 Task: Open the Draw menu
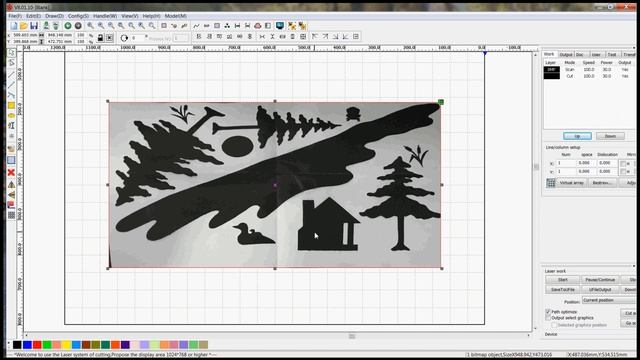[54, 16]
